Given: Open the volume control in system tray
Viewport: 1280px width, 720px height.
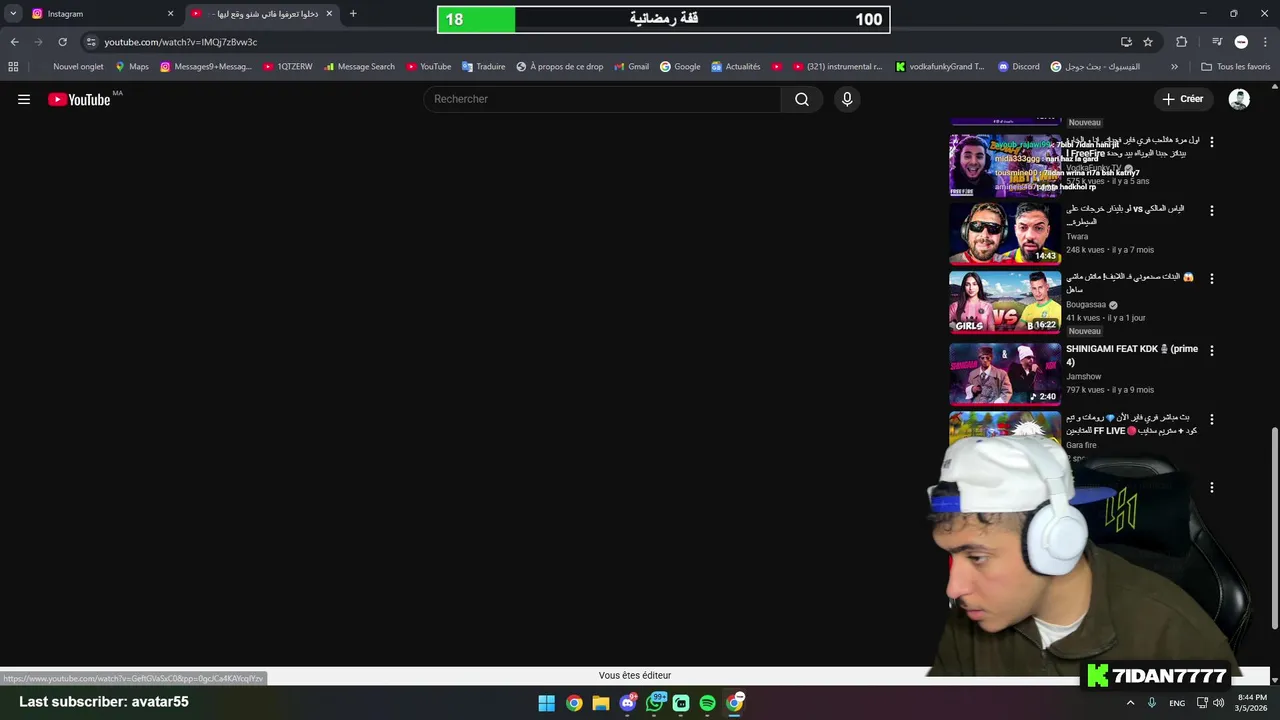Looking at the screenshot, I should pos(1218,703).
